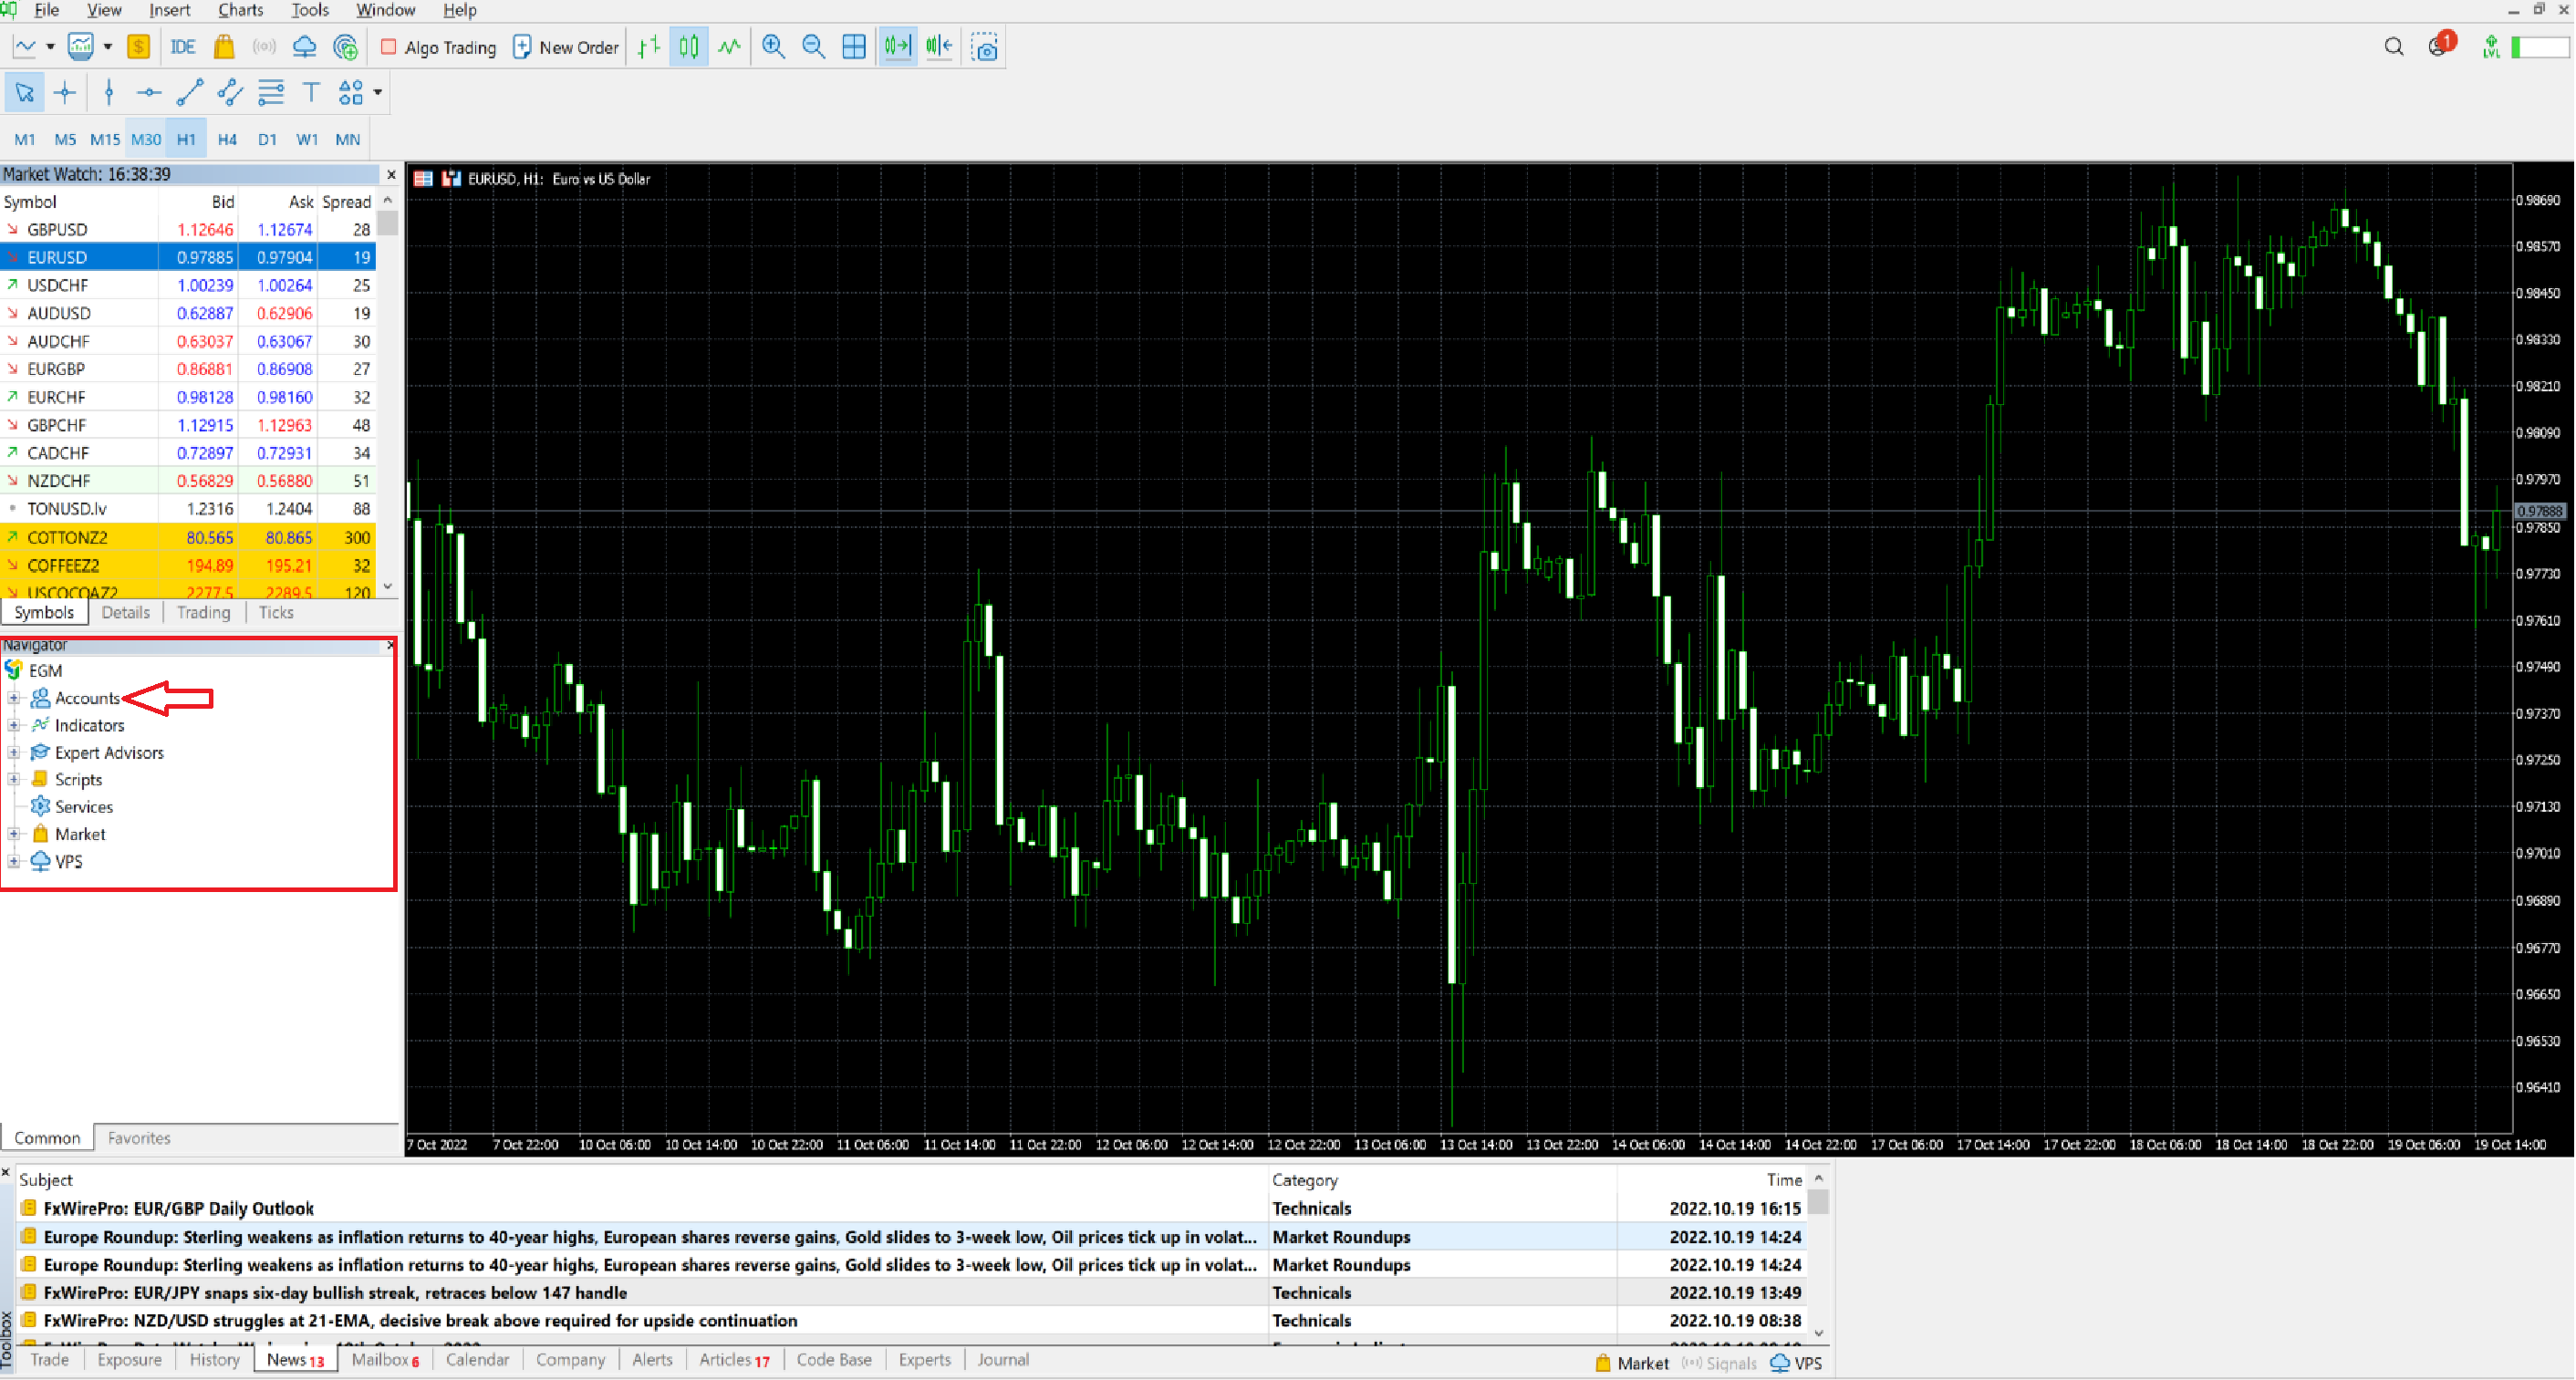Image resolution: width=2576 pixels, height=1380 pixels.
Task: Toggle candlestick chart display mode
Action: tap(689, 47)
